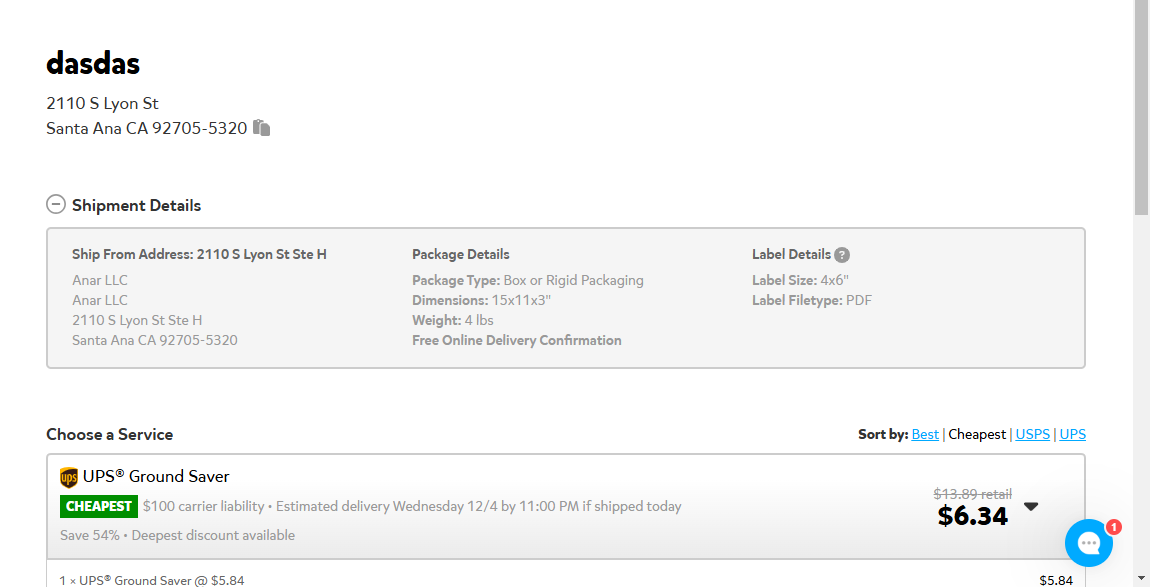
Task: Select the Cheapest sort option
Action: tap(977, 434)
